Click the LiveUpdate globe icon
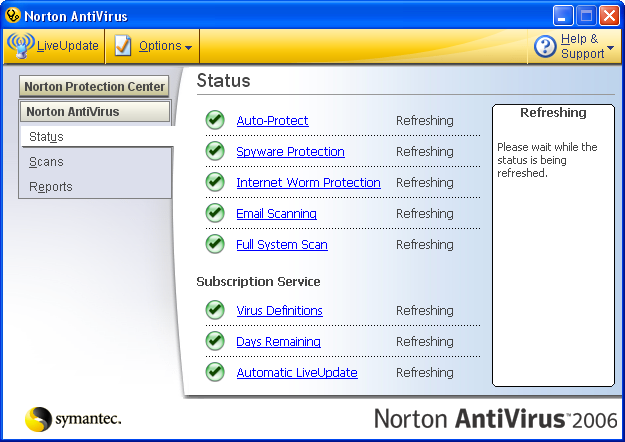The image size is (625, 442). tap(20, 46)
